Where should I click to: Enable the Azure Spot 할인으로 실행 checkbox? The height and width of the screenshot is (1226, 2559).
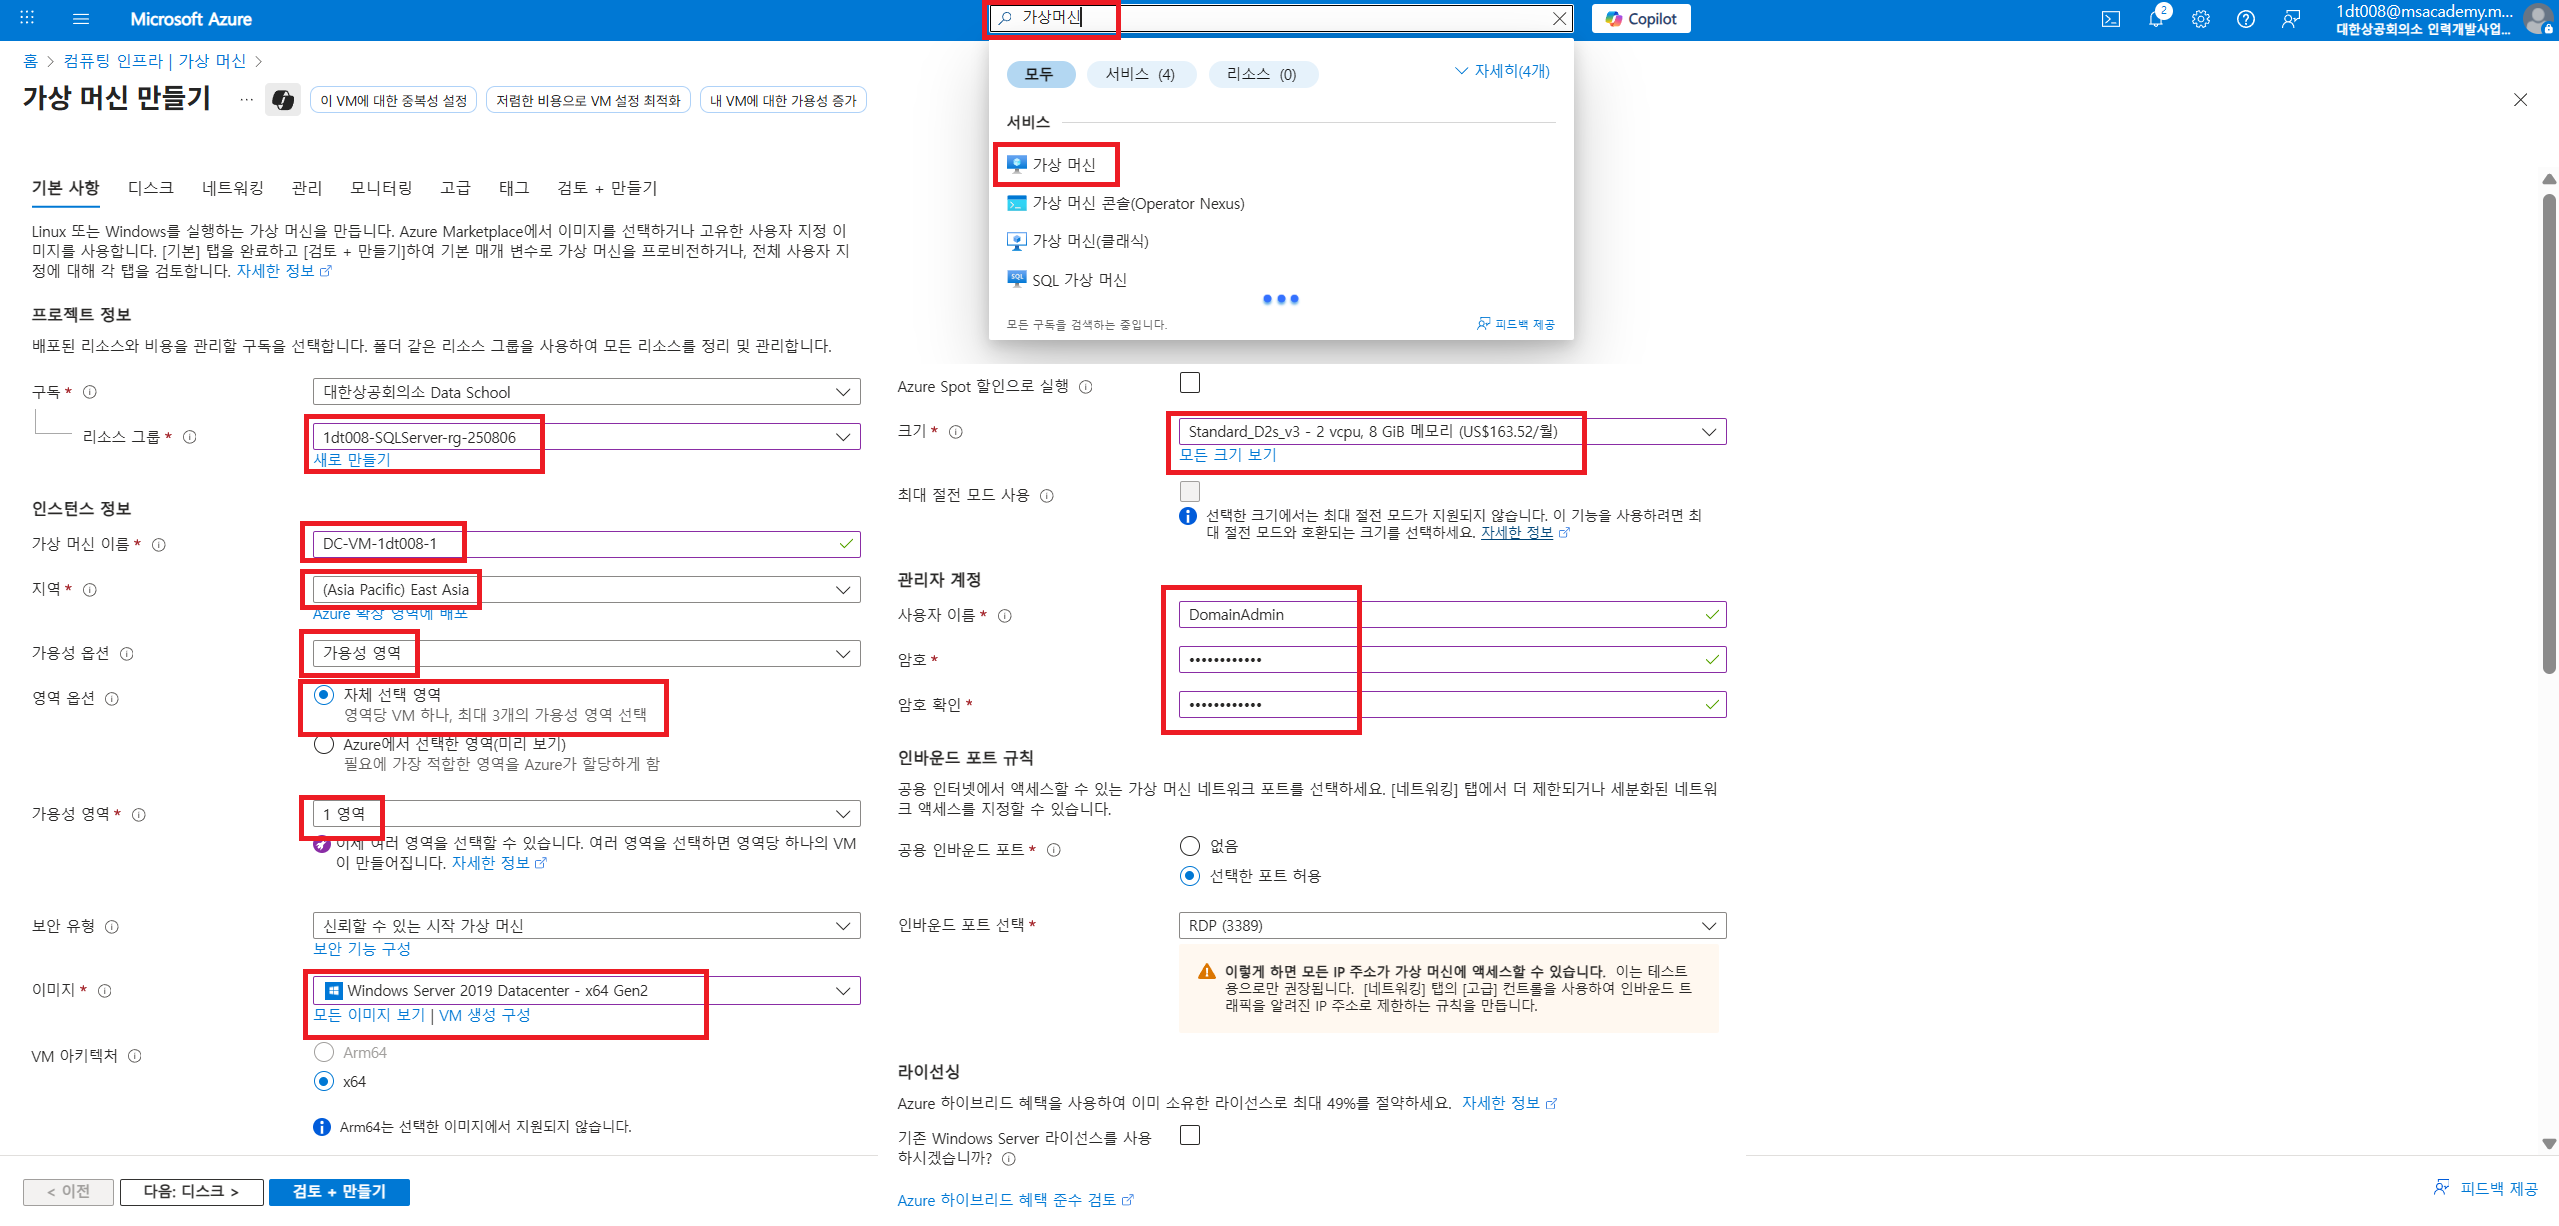point(1189,383)
